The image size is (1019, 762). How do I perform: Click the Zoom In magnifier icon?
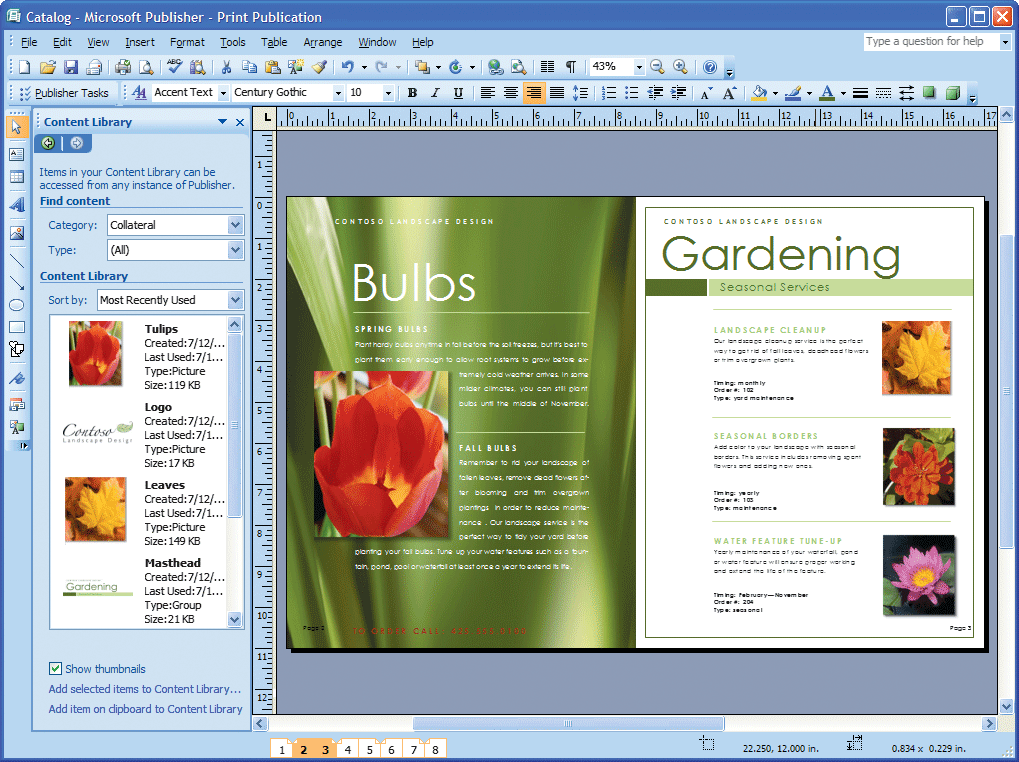click(680, 67)
